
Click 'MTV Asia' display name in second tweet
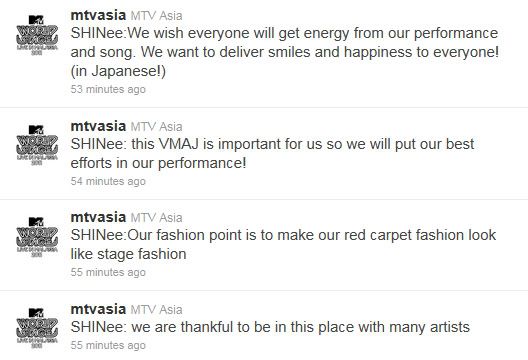[157, 127]
